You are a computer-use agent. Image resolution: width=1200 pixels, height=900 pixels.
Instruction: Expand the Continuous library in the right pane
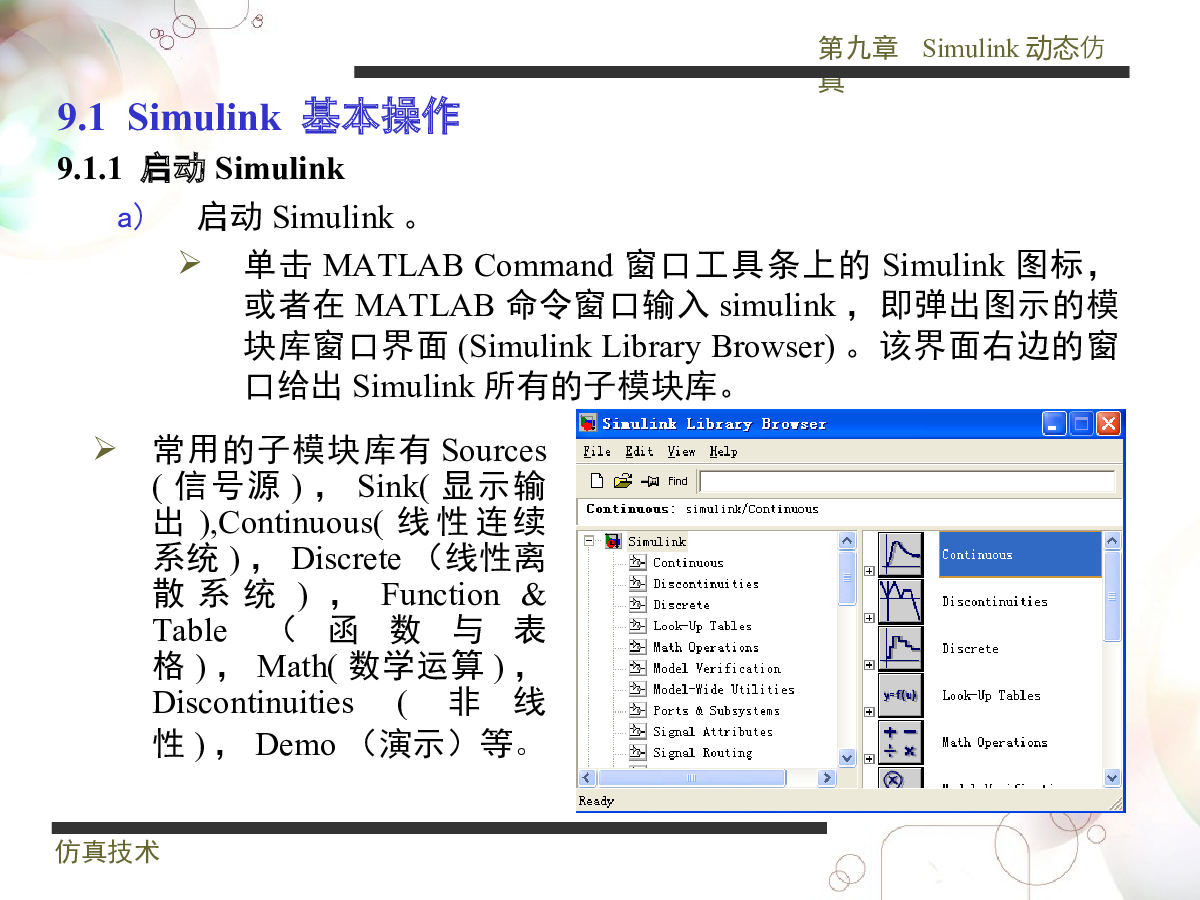(869, 571)
